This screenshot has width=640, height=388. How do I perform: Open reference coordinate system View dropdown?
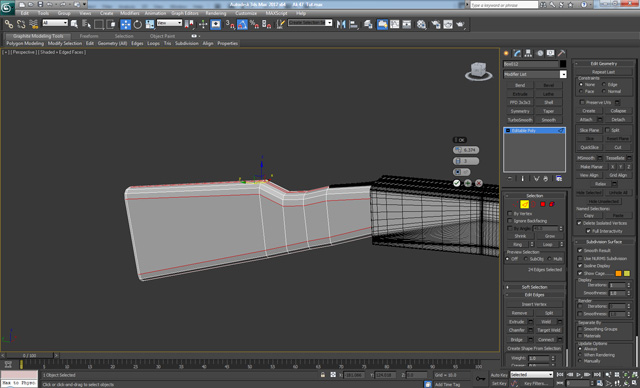point(169,23)
